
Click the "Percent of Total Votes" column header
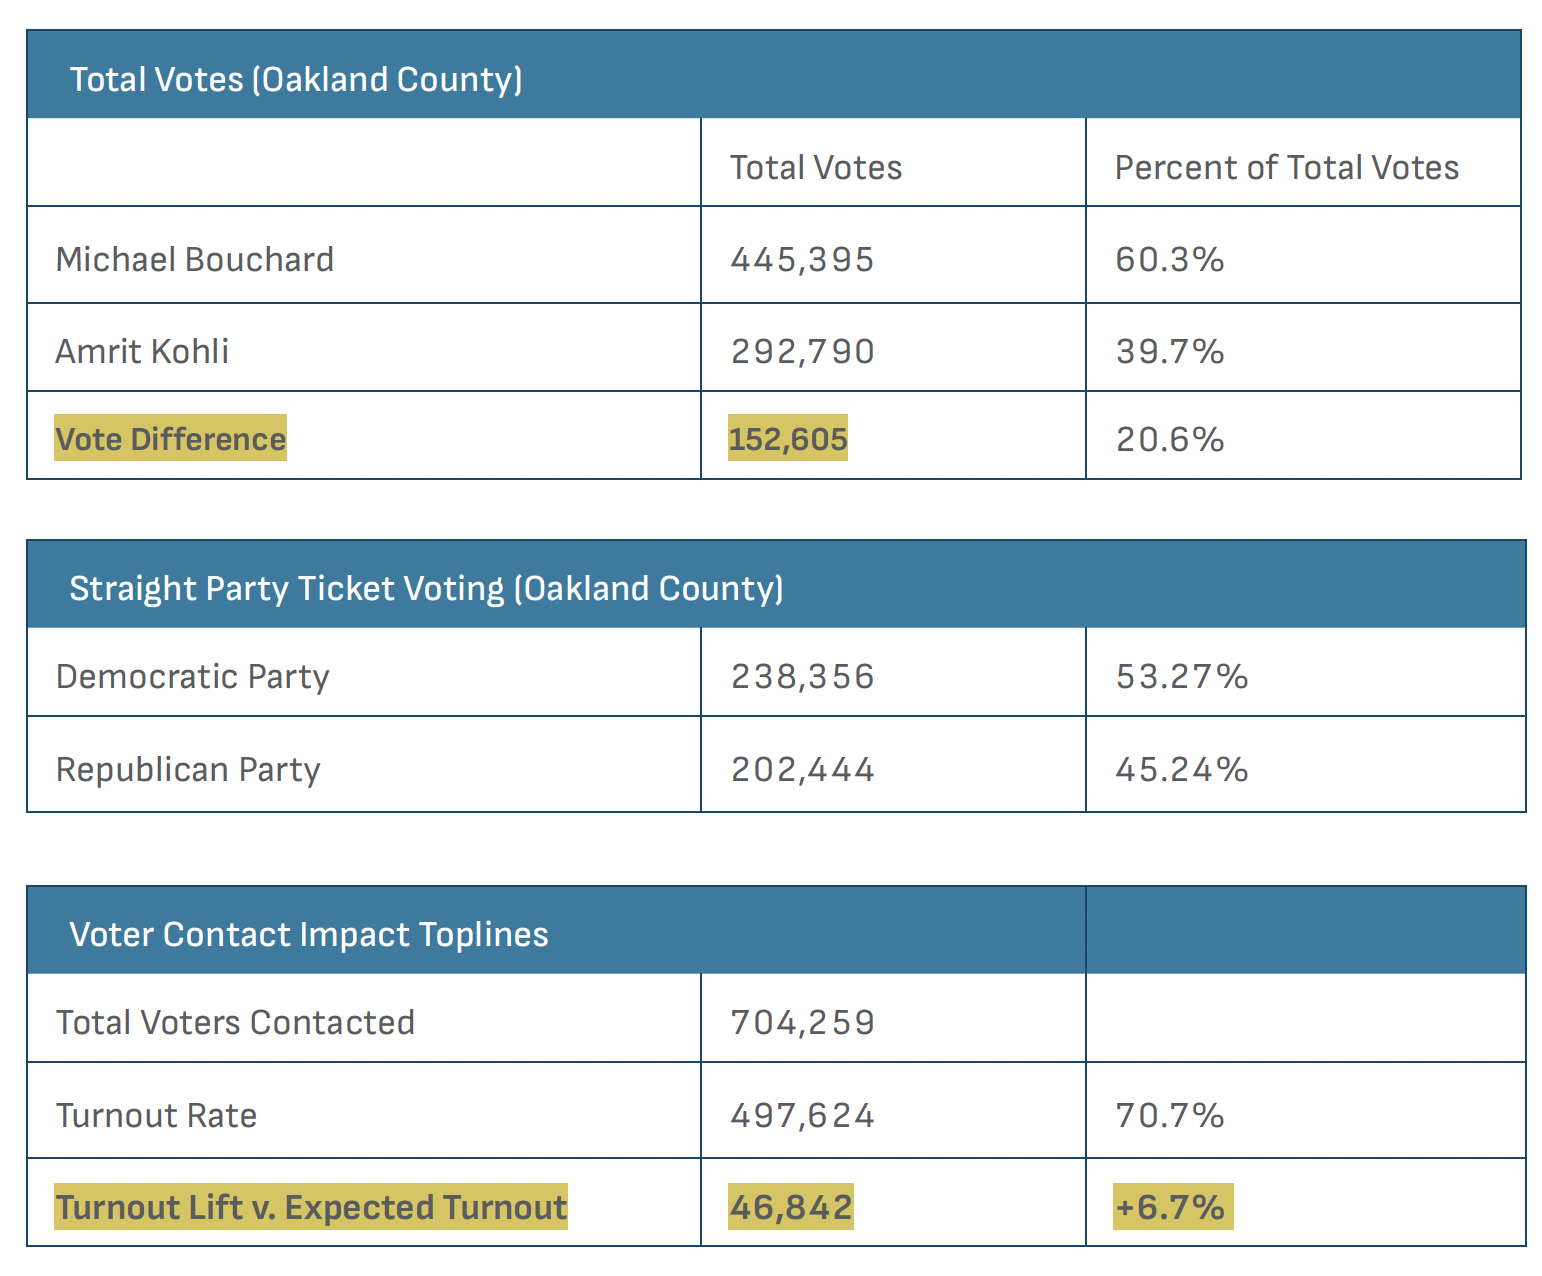click(x=1287, y=168)
